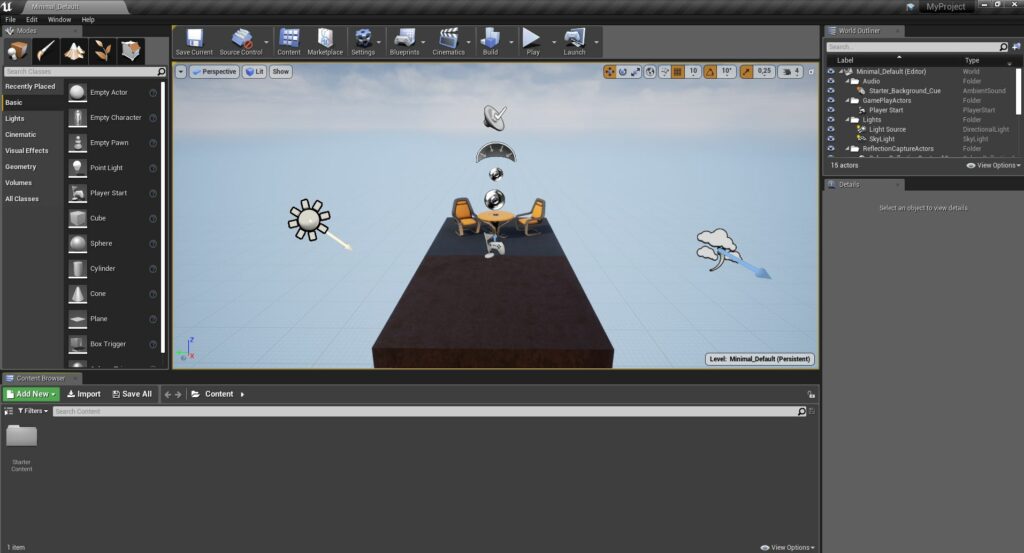The image size is (1024, 553).
Task: Maximize viewport icon at top right
Action: point(811,72)
